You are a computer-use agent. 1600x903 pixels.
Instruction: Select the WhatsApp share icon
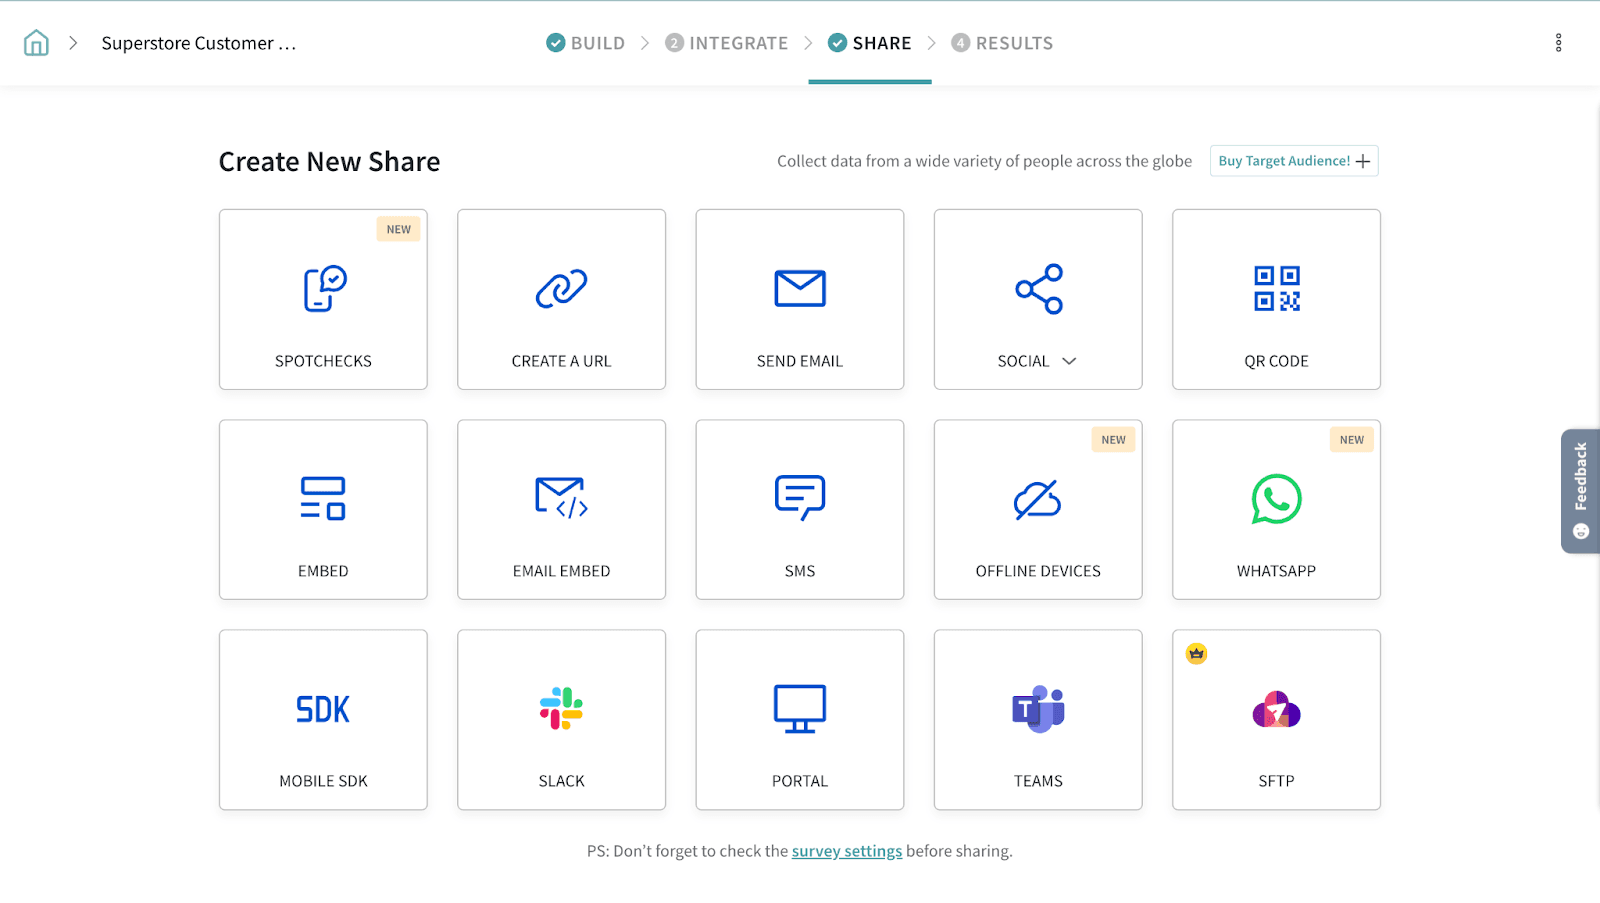(1276, 499)
